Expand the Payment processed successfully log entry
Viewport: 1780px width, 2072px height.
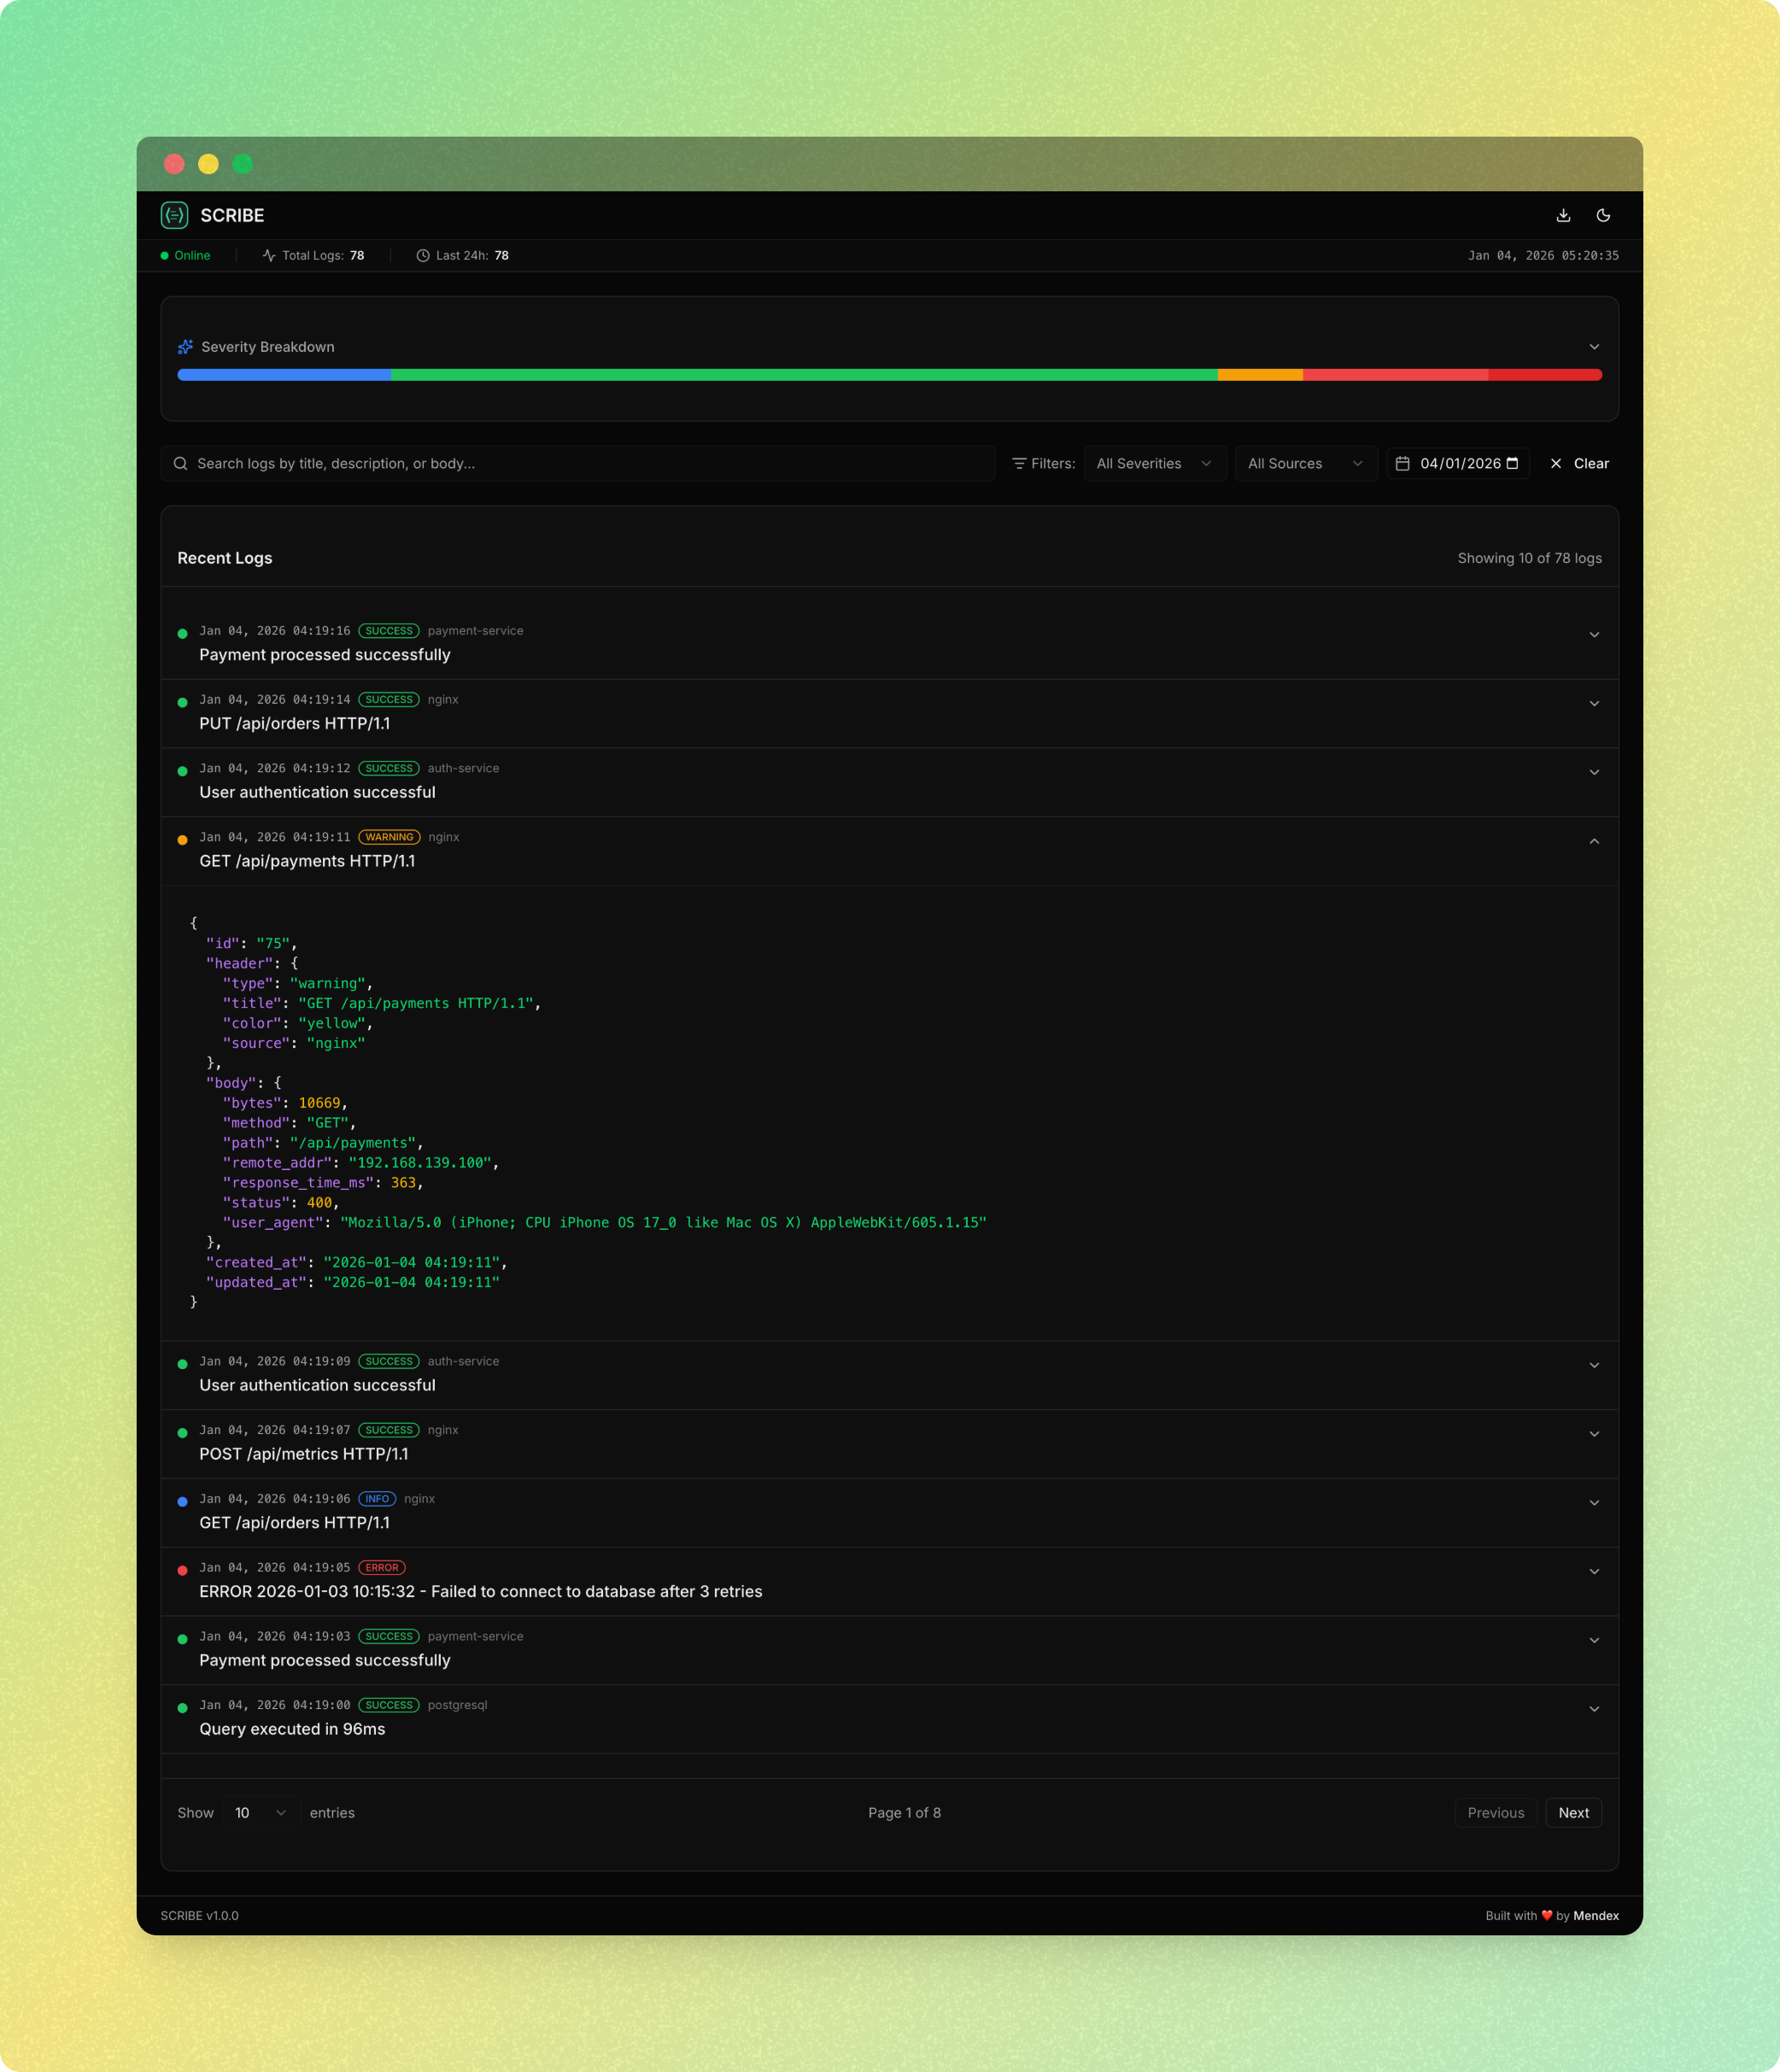[1594, 634]
